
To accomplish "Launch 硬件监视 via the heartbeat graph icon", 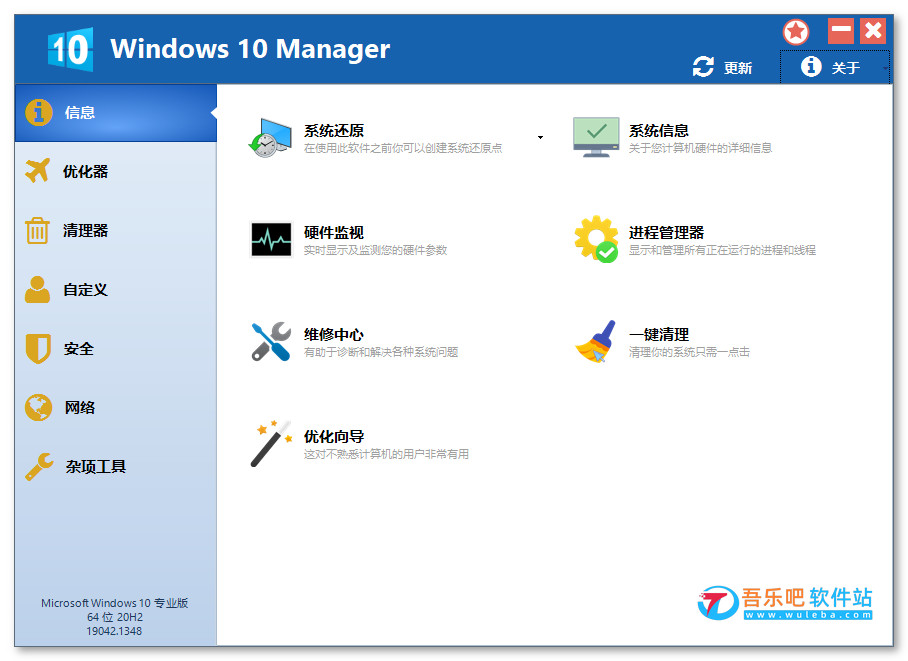I will pos(271,239).
